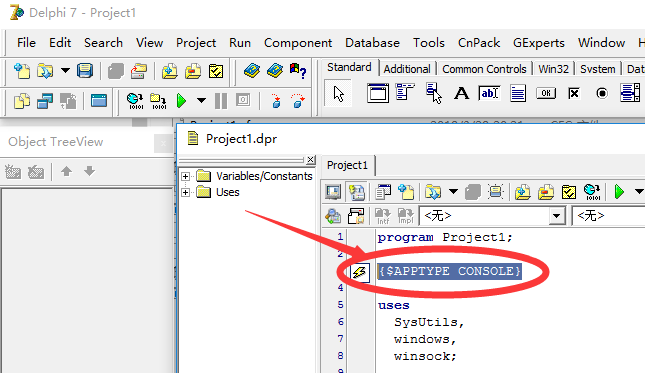Screen dimensions: 645x373
Task: Expand the Uses tree node
Action: tap(185, 192)
